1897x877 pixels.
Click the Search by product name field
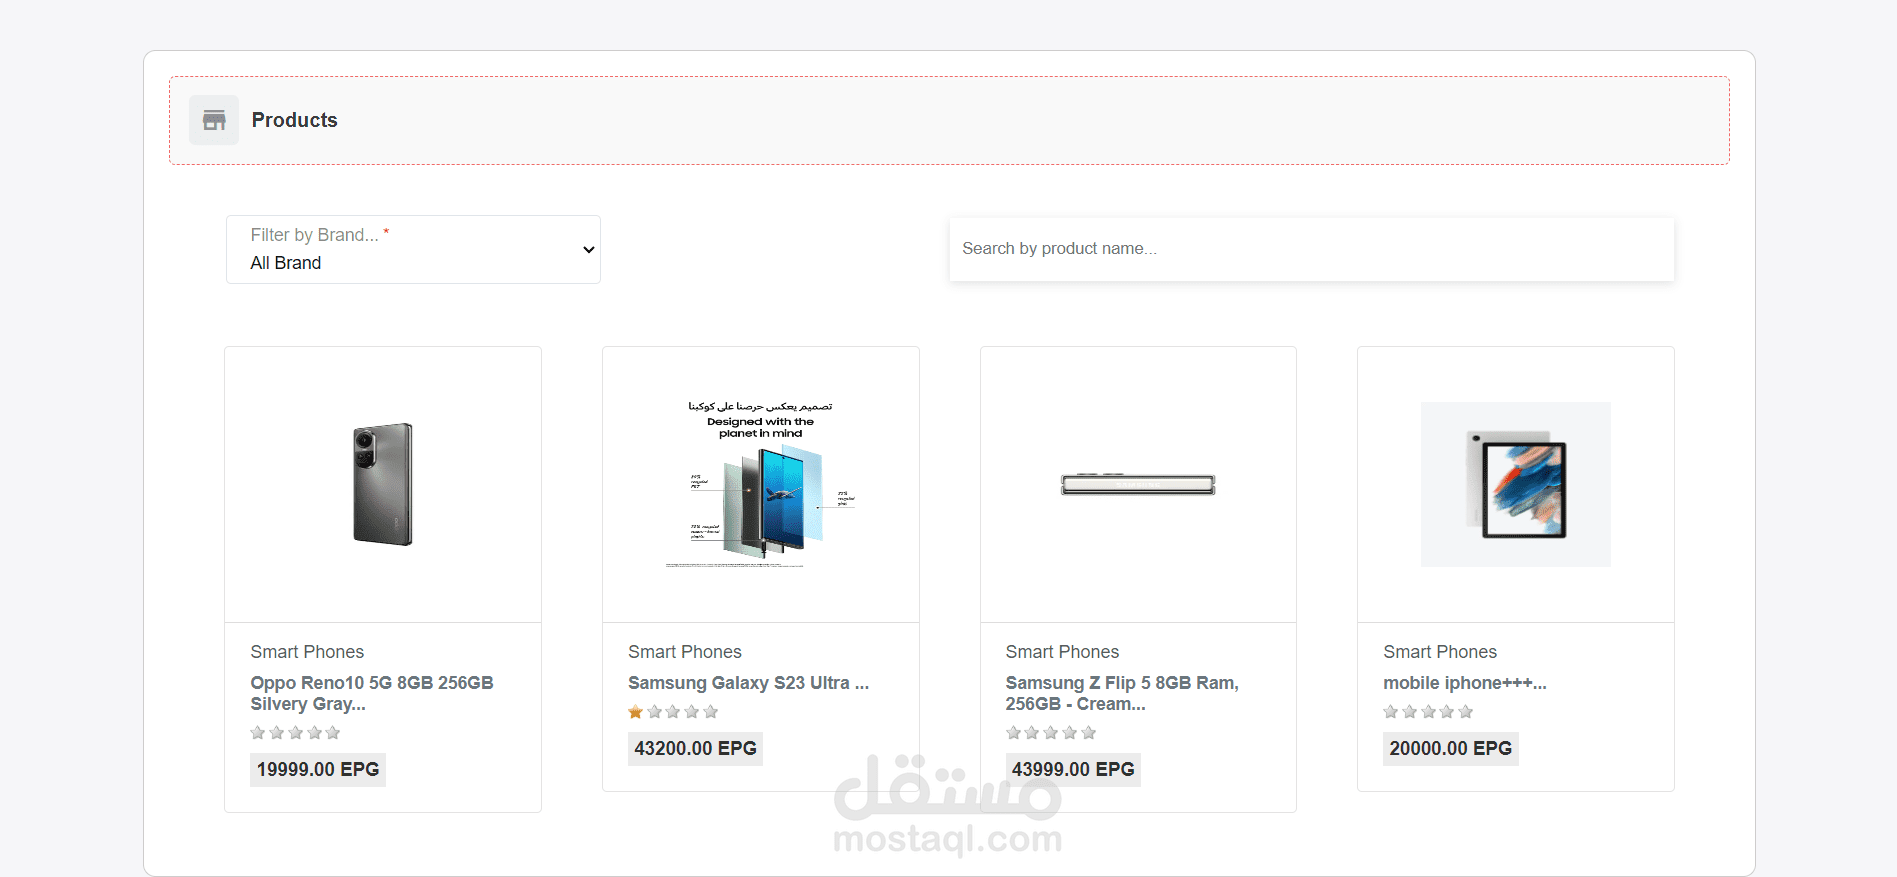1311,249
